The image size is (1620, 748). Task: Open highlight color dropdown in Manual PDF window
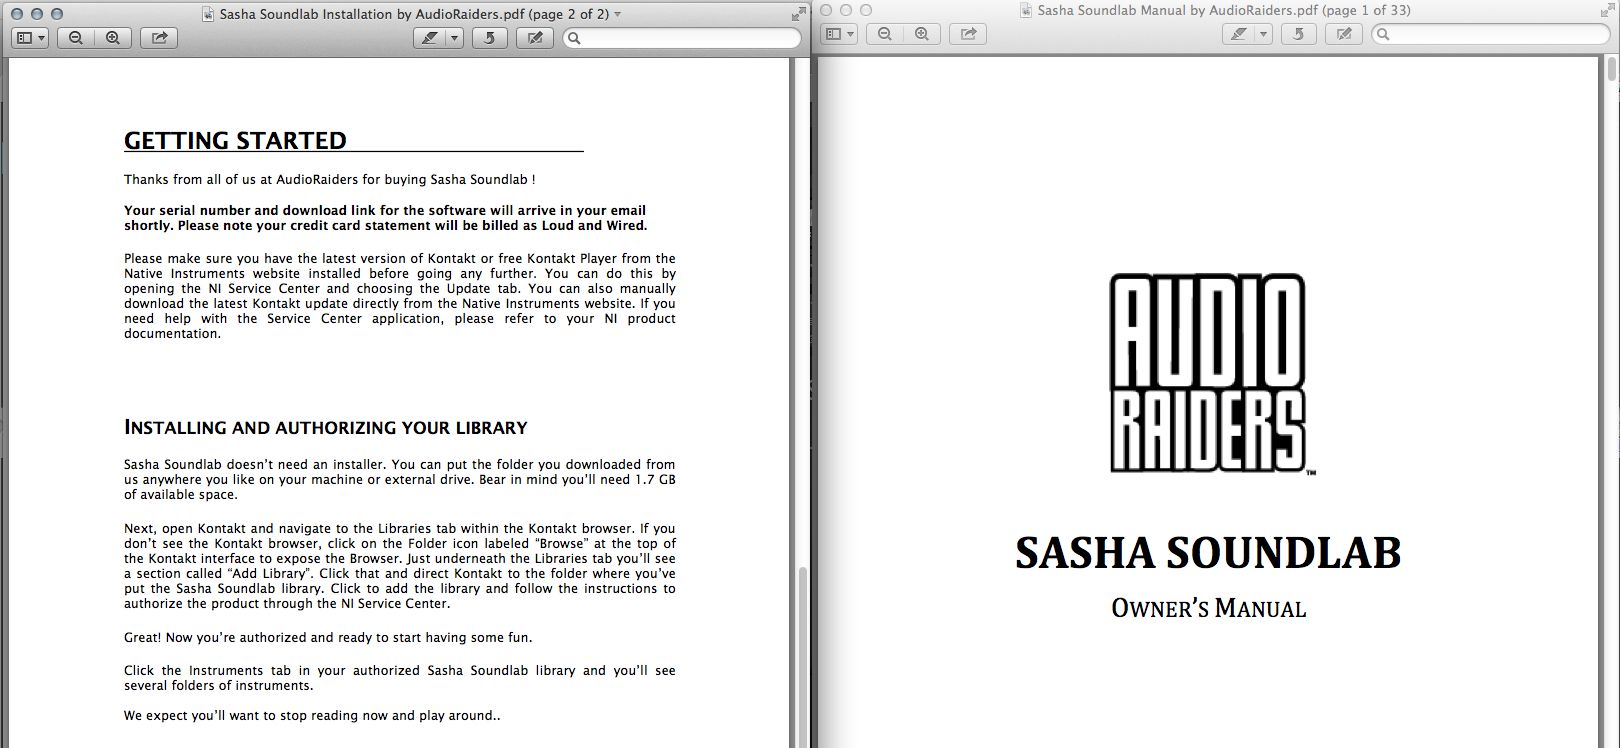point(1263,34)
